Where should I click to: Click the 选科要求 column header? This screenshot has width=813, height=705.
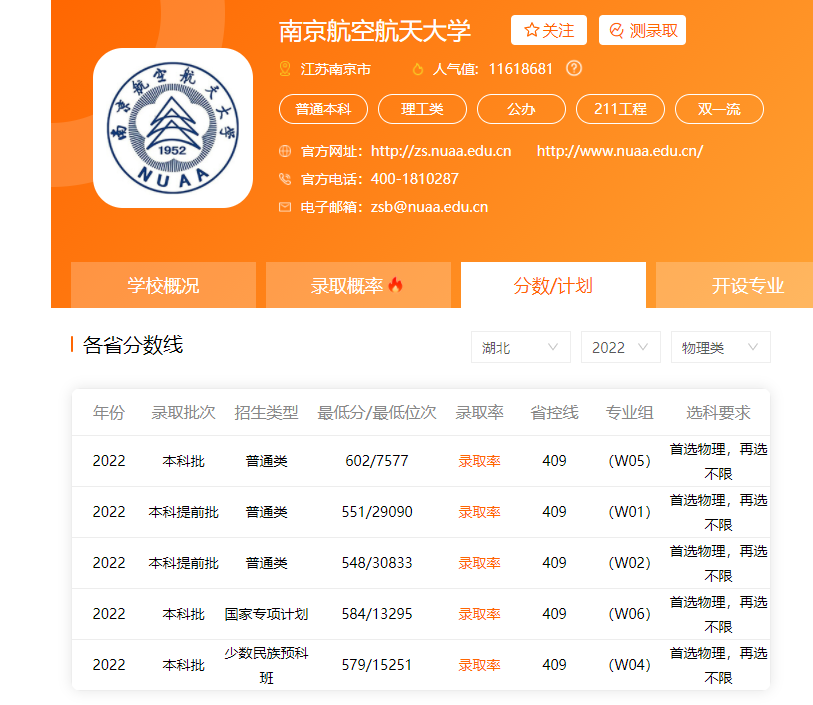718,413
